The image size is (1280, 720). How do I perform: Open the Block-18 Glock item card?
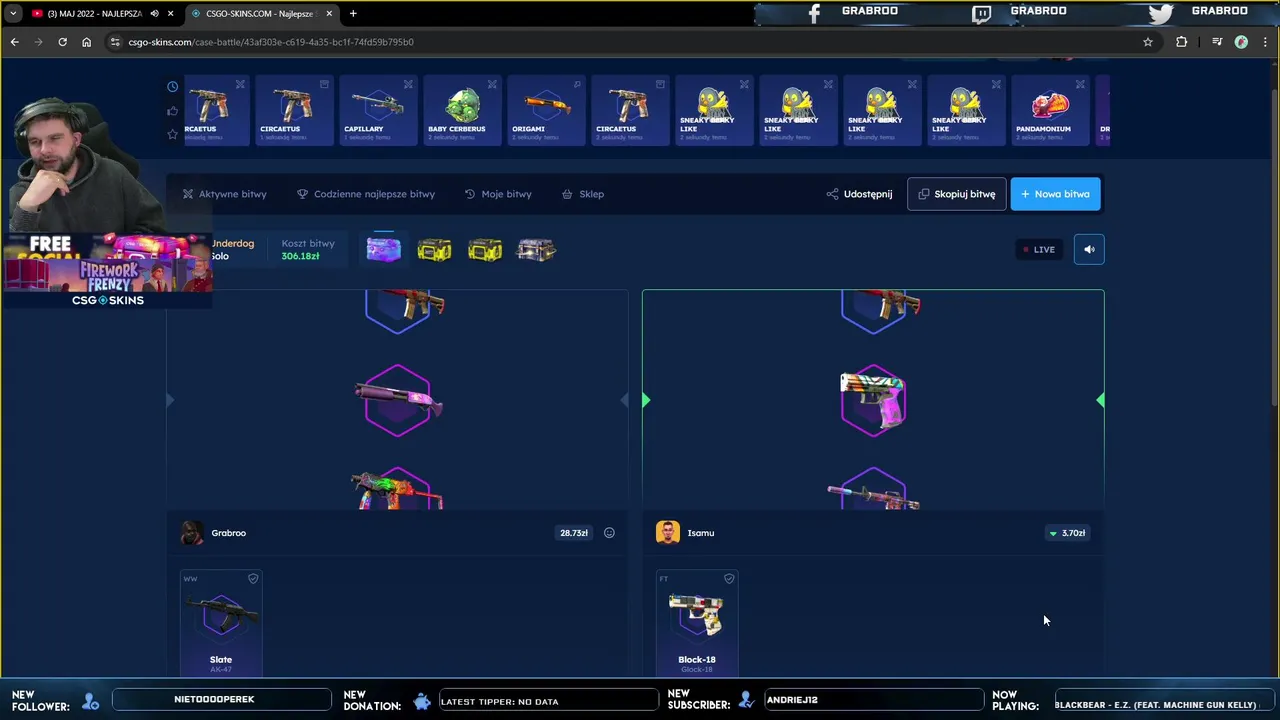coord(697,623)
